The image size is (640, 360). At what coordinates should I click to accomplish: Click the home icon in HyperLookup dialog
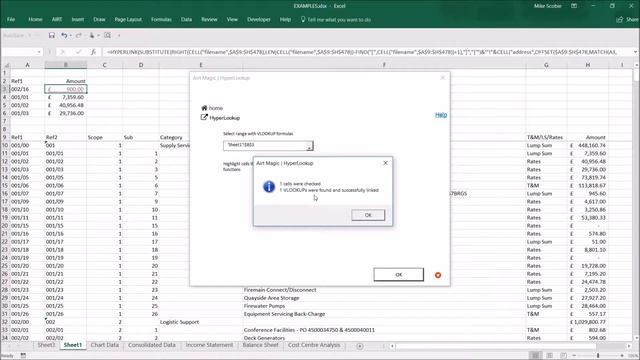click(204, 108)
